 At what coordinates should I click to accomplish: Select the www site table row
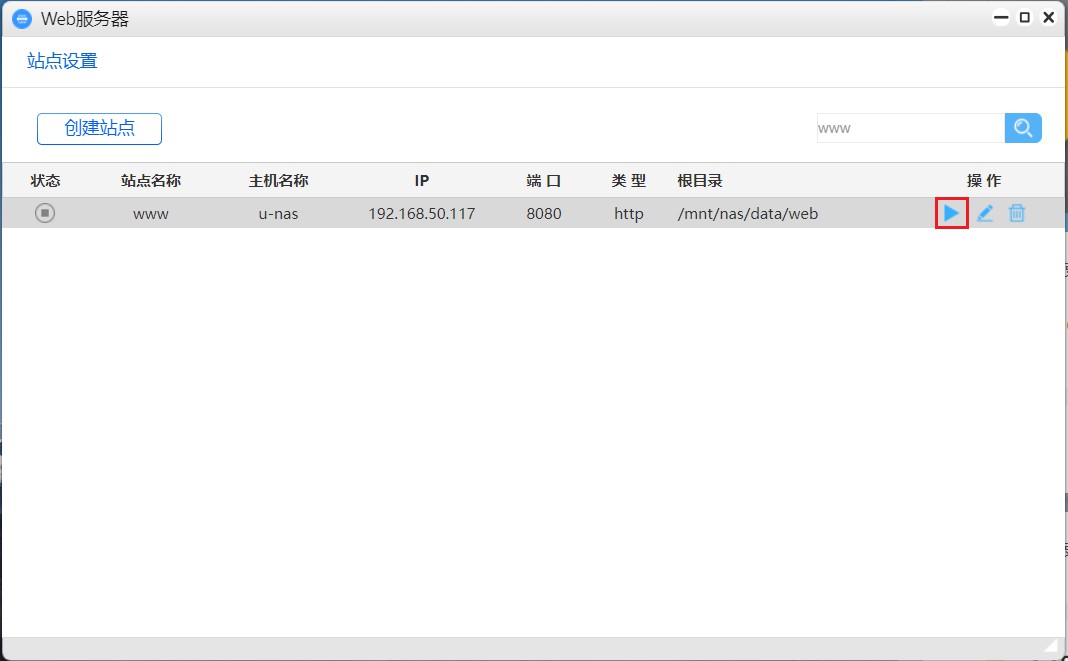point(400,213)
